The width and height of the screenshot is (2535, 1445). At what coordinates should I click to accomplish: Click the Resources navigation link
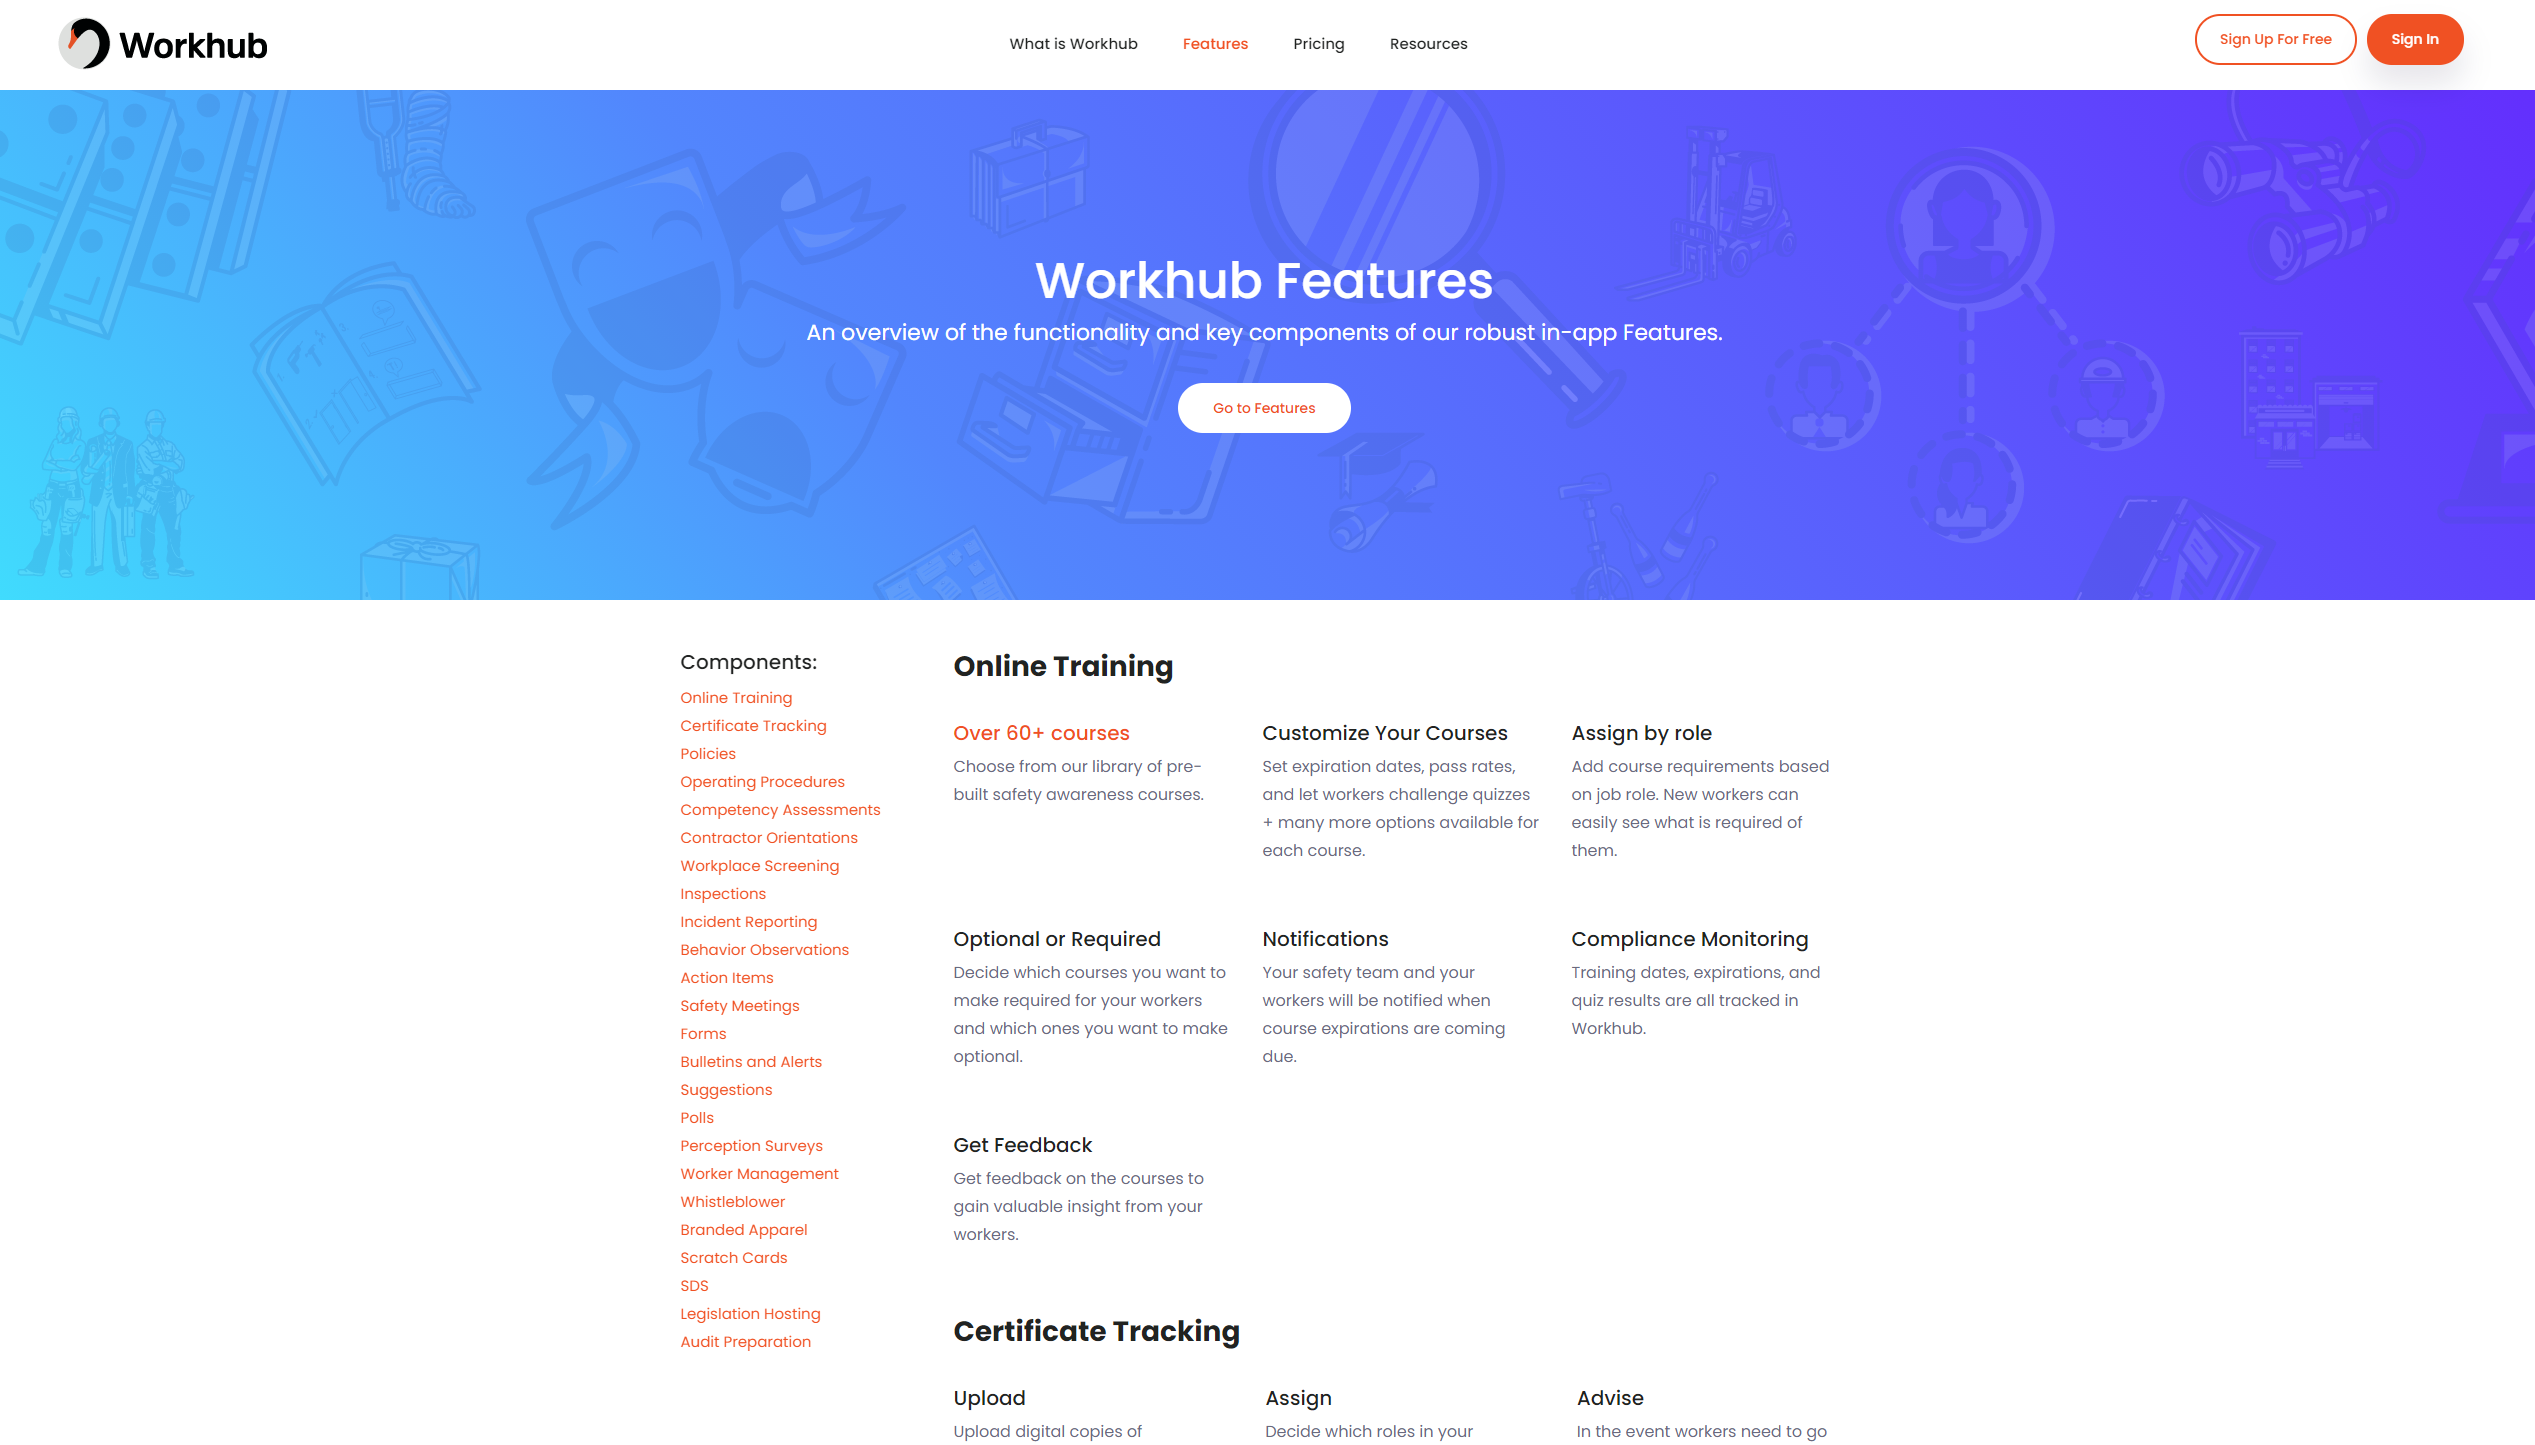[x=1429, y=44]
